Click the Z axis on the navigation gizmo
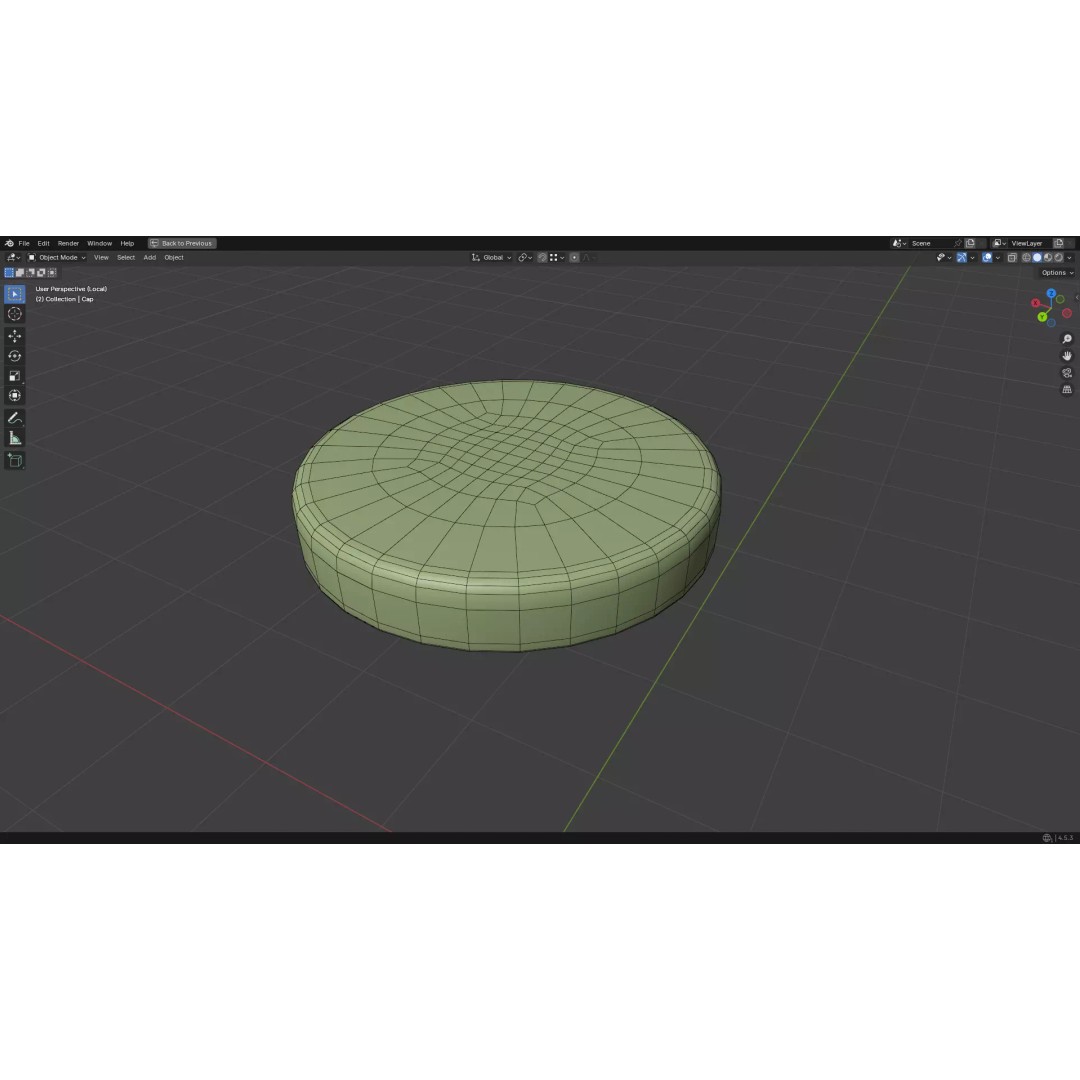Image resolution: width=1080 pixels, height=1080 pixels. (1051, 293)
